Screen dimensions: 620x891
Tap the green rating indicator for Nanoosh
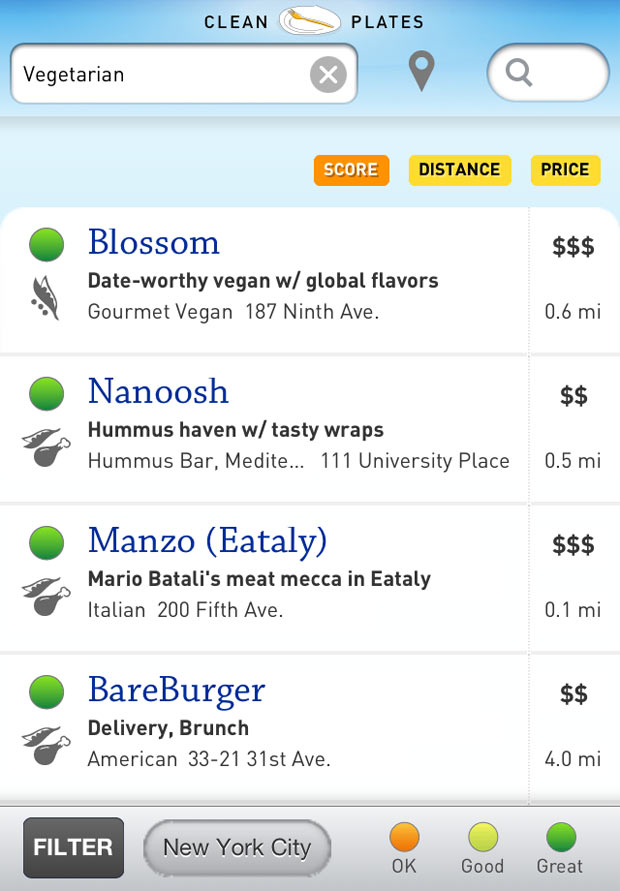[46, 393]
